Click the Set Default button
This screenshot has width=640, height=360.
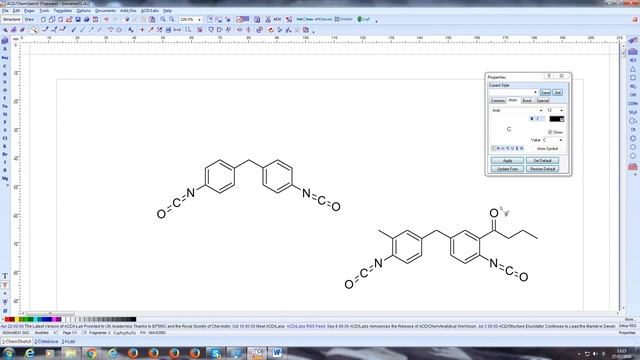tap(542, 160)
